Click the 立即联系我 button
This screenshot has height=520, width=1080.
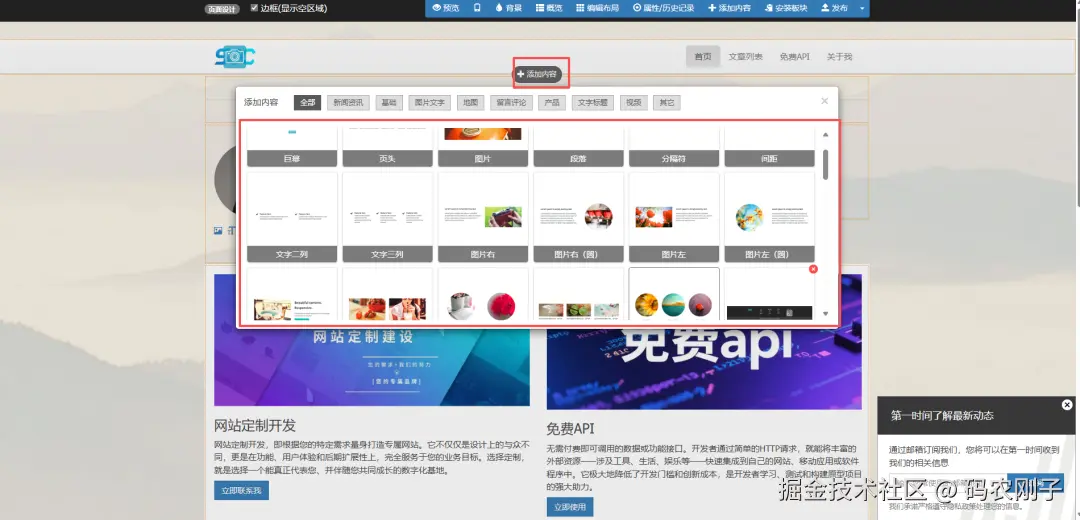(241, 490)
